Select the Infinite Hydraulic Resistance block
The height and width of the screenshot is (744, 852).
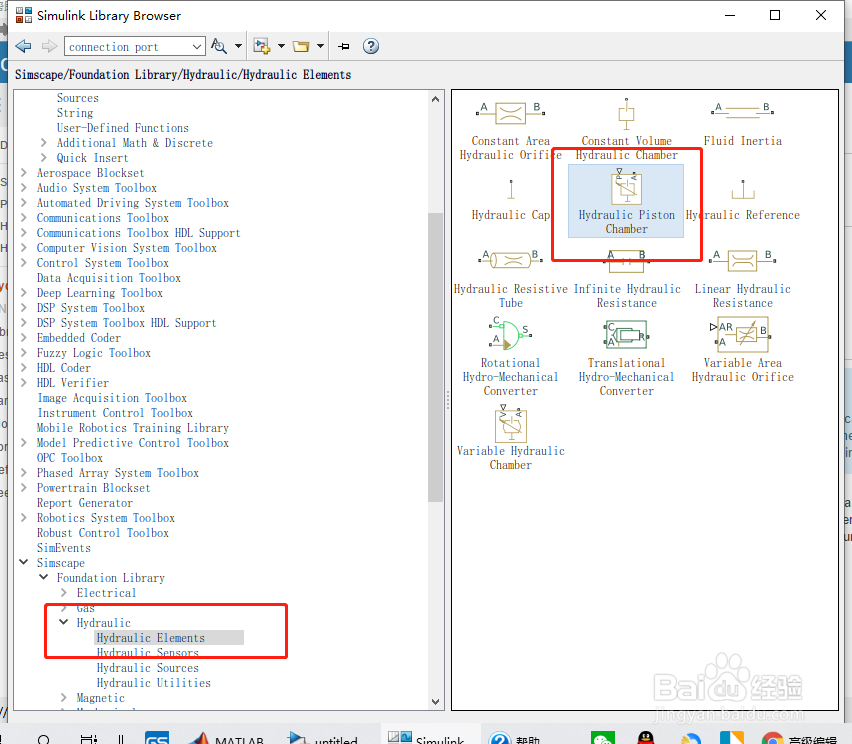(627, 279)
